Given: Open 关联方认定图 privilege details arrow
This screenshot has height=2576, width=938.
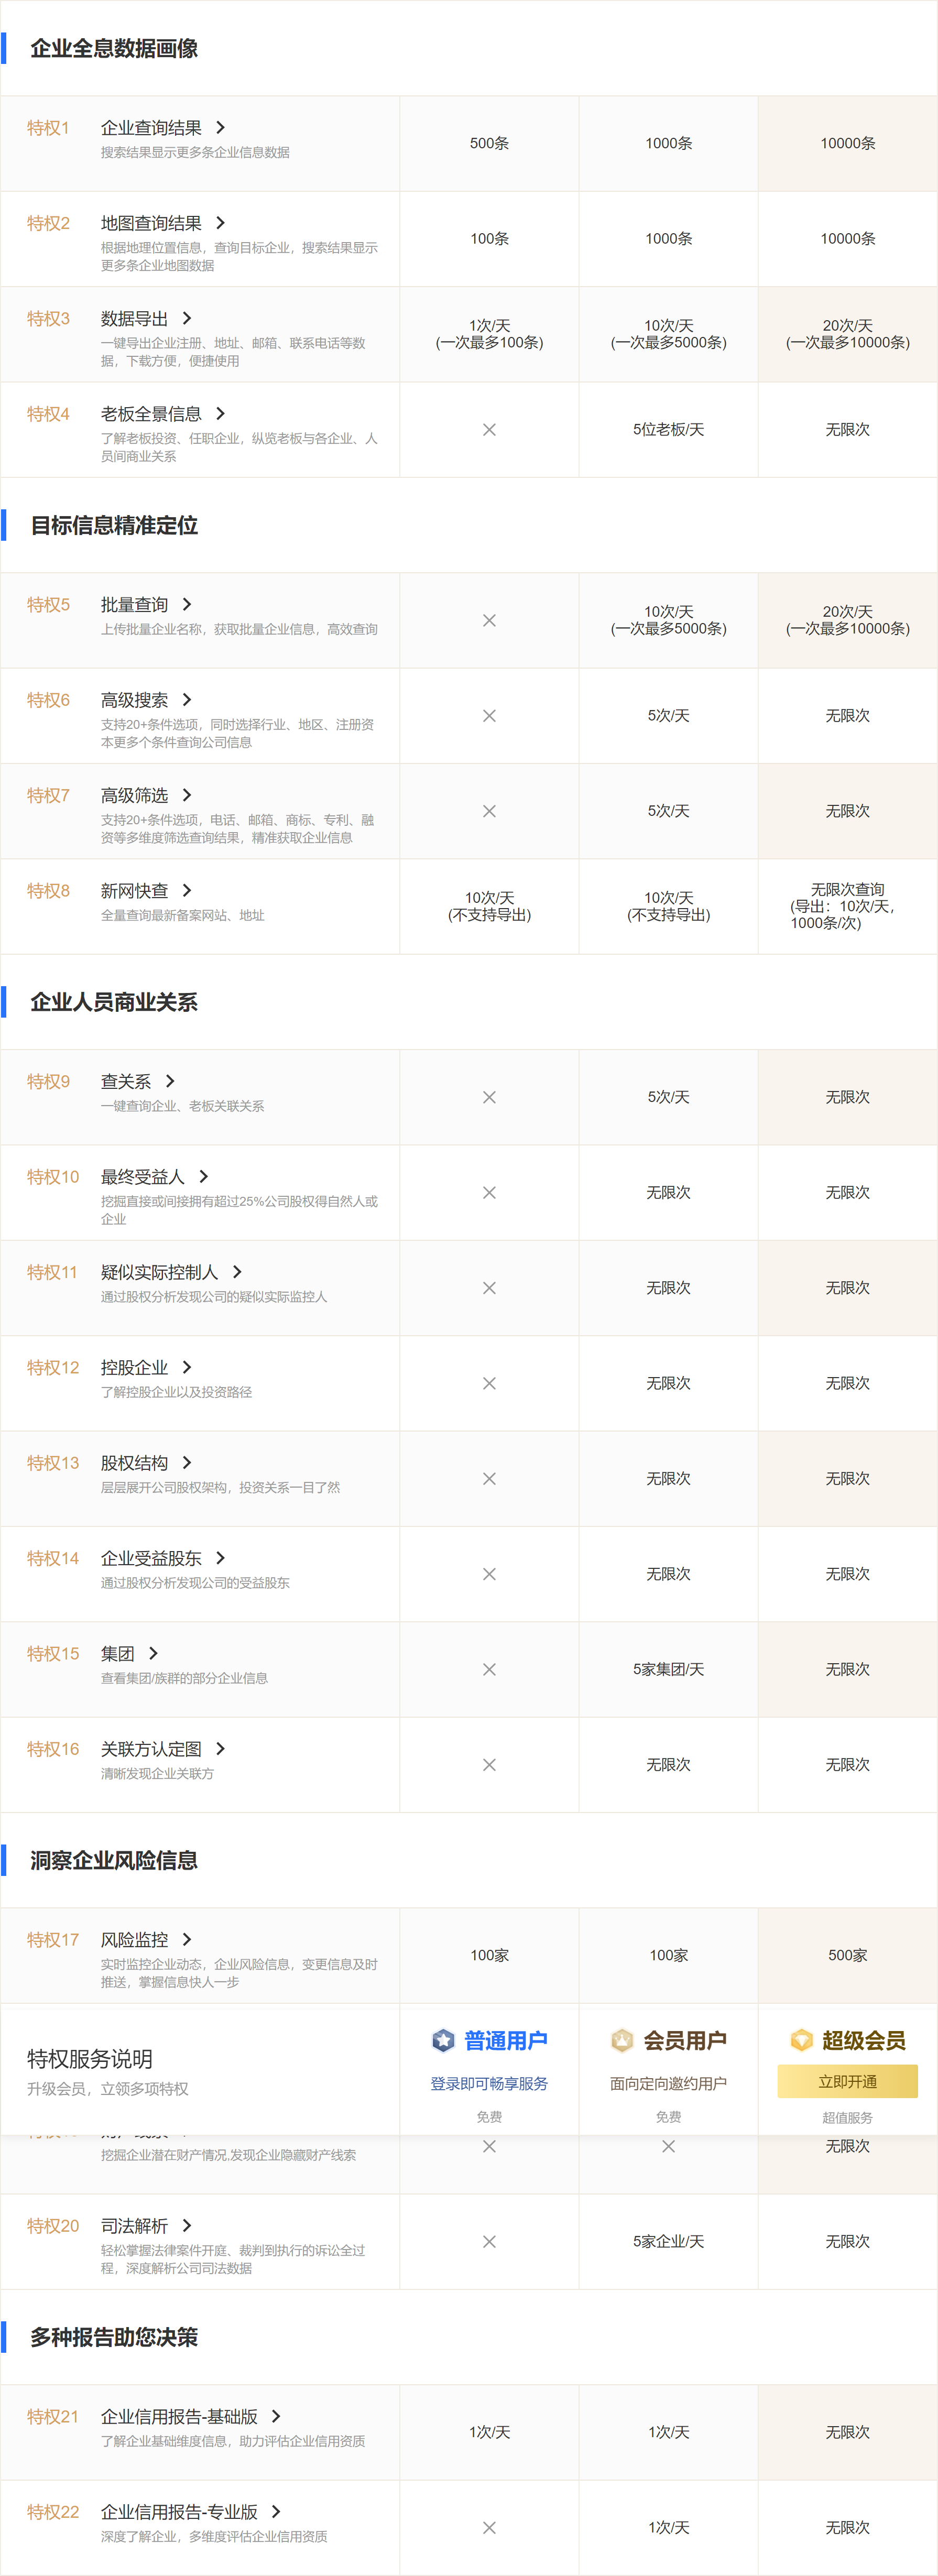Looking at the screenshot, I should [x=220, y=1749].
